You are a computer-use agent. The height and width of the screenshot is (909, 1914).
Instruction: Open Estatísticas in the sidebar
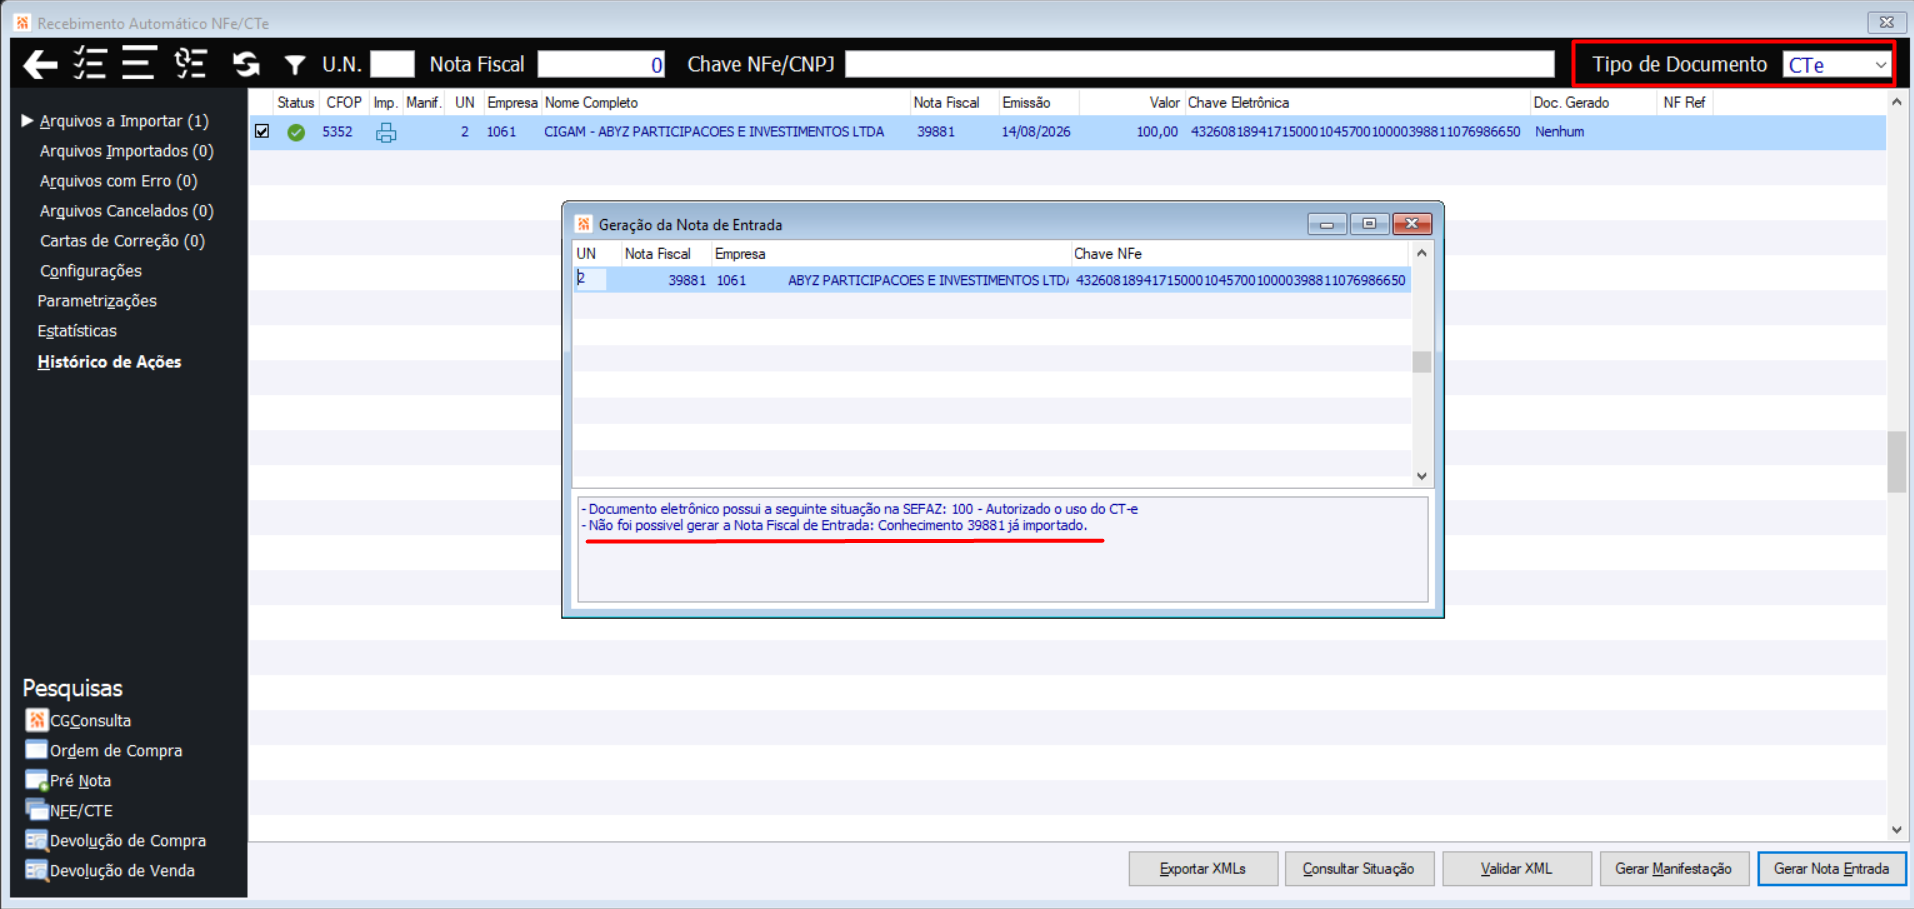(77, 331)
